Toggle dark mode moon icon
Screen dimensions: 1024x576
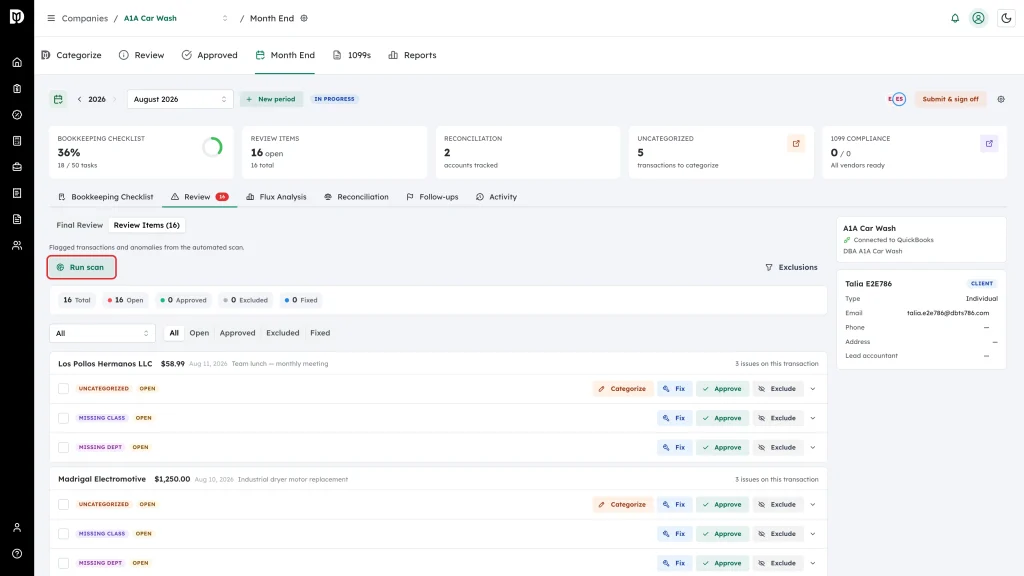1006,18
